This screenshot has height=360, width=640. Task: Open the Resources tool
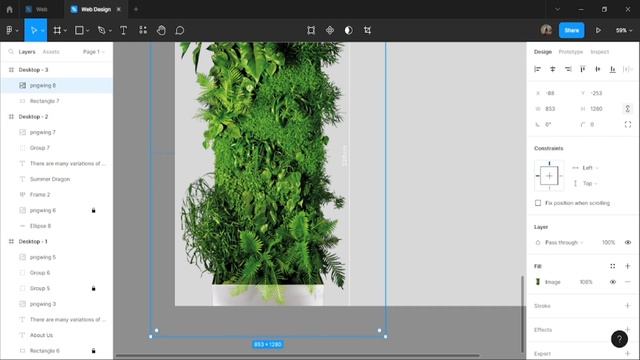(x=143, y=30)
